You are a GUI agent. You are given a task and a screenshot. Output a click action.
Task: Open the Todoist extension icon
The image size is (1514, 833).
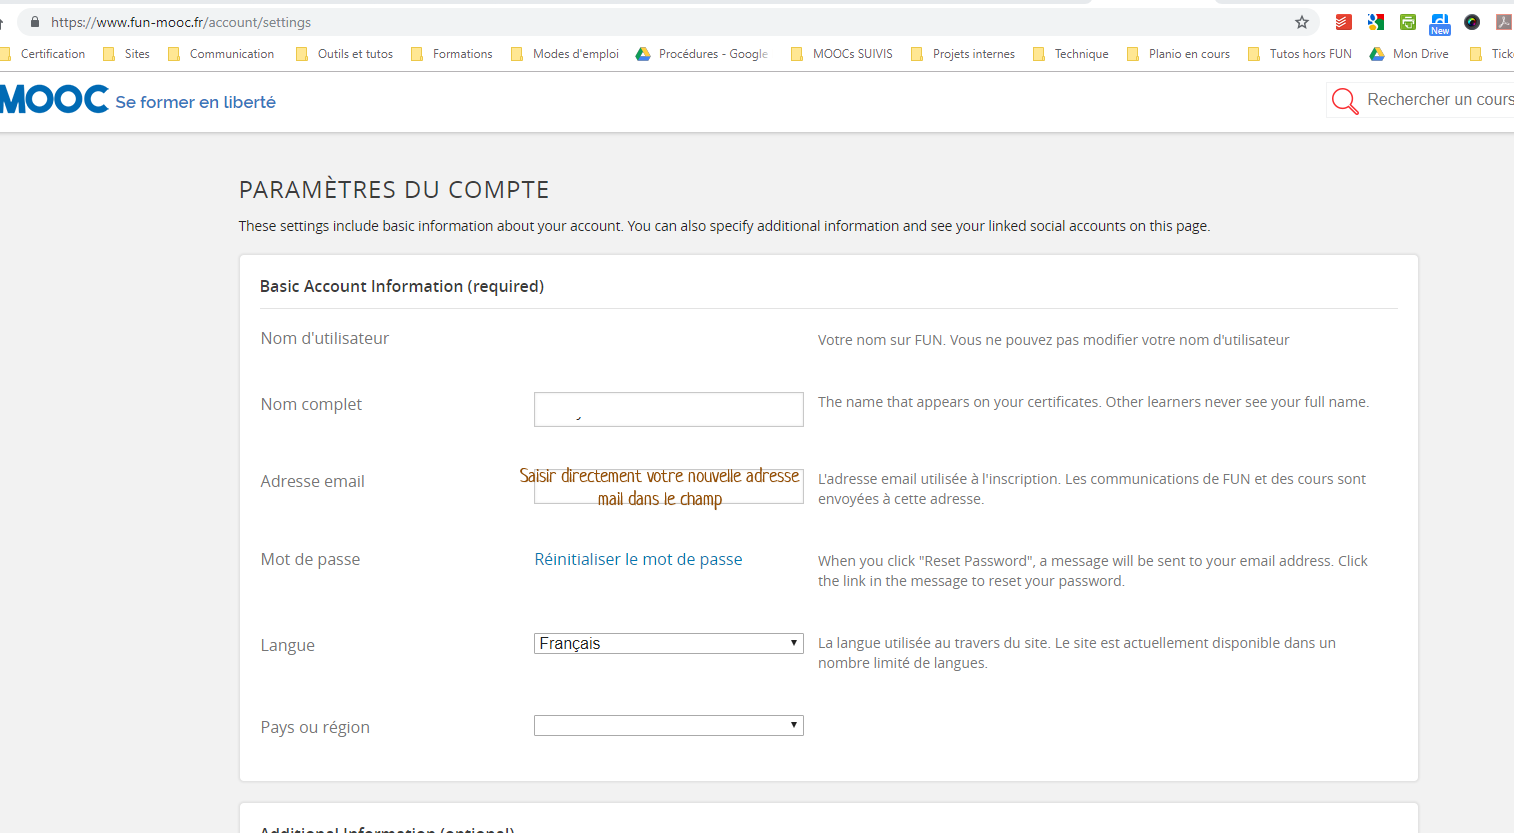(1344, 22)
